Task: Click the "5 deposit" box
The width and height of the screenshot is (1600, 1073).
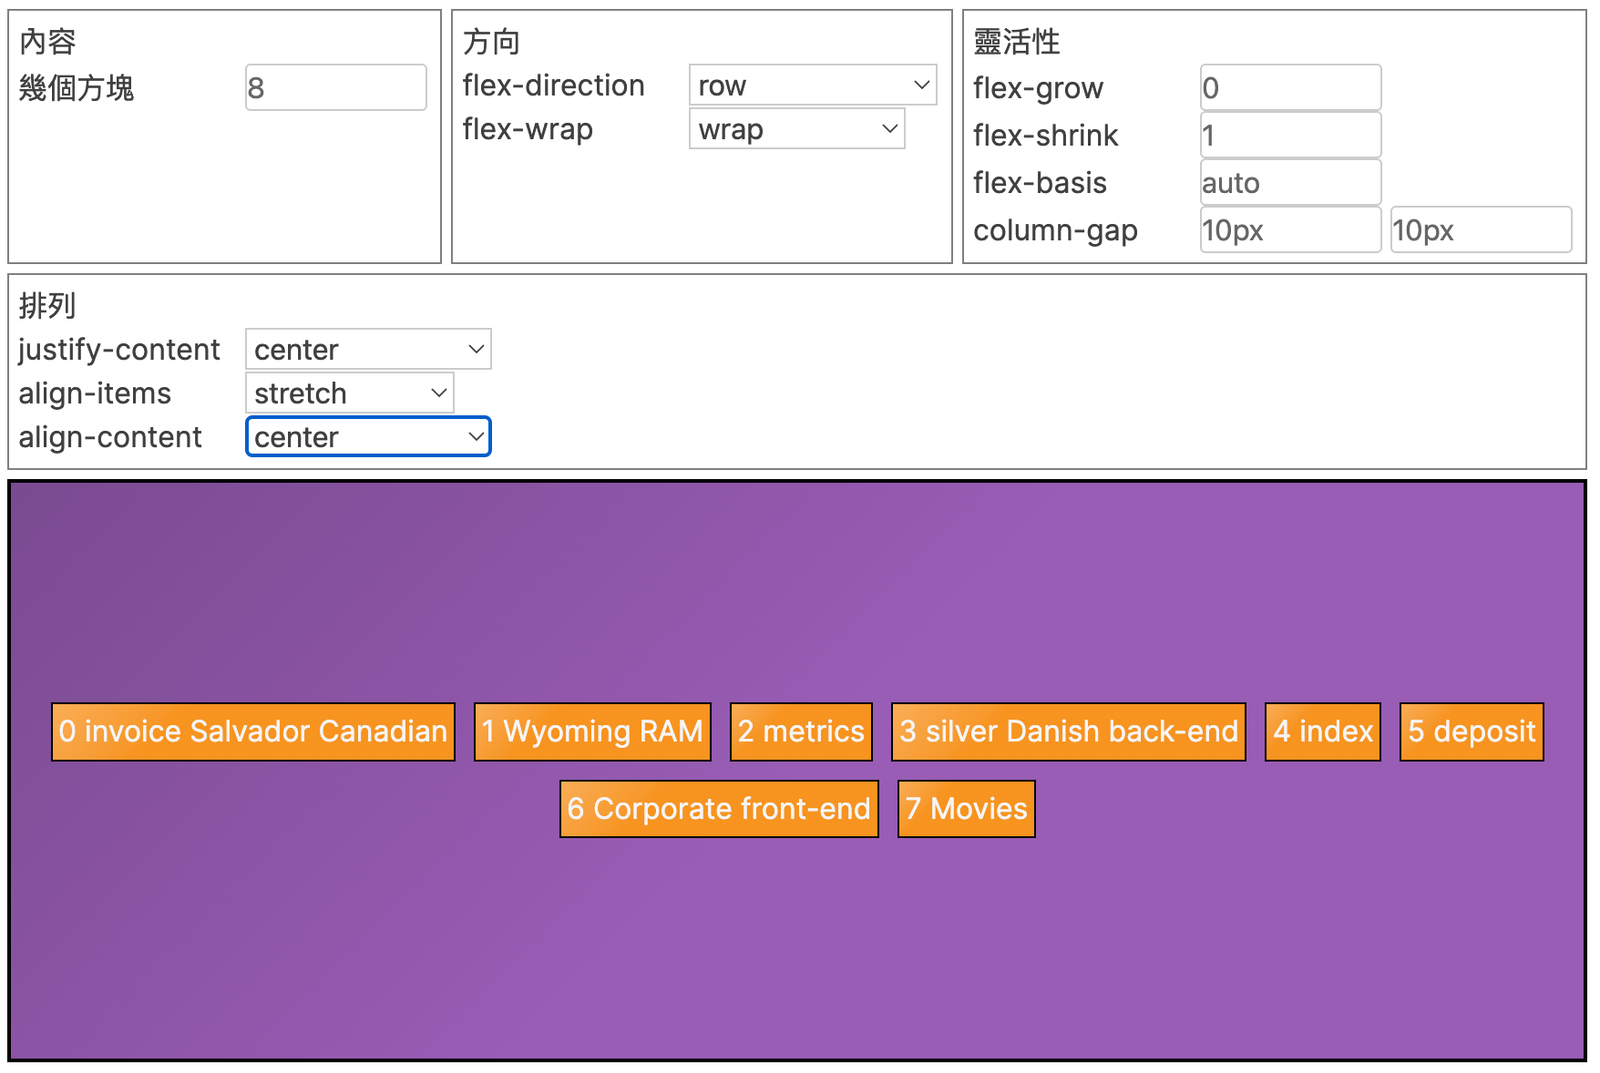Action: [1471, 732]
